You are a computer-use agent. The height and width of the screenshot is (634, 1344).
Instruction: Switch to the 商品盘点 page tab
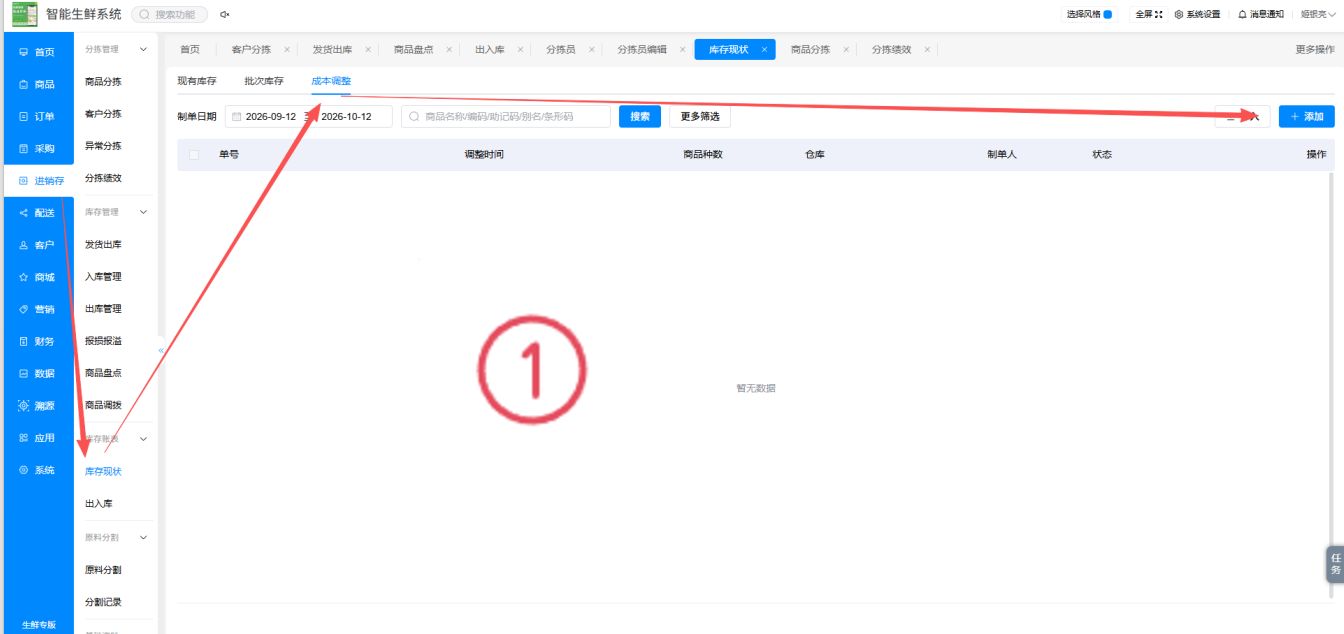(414, 49)
